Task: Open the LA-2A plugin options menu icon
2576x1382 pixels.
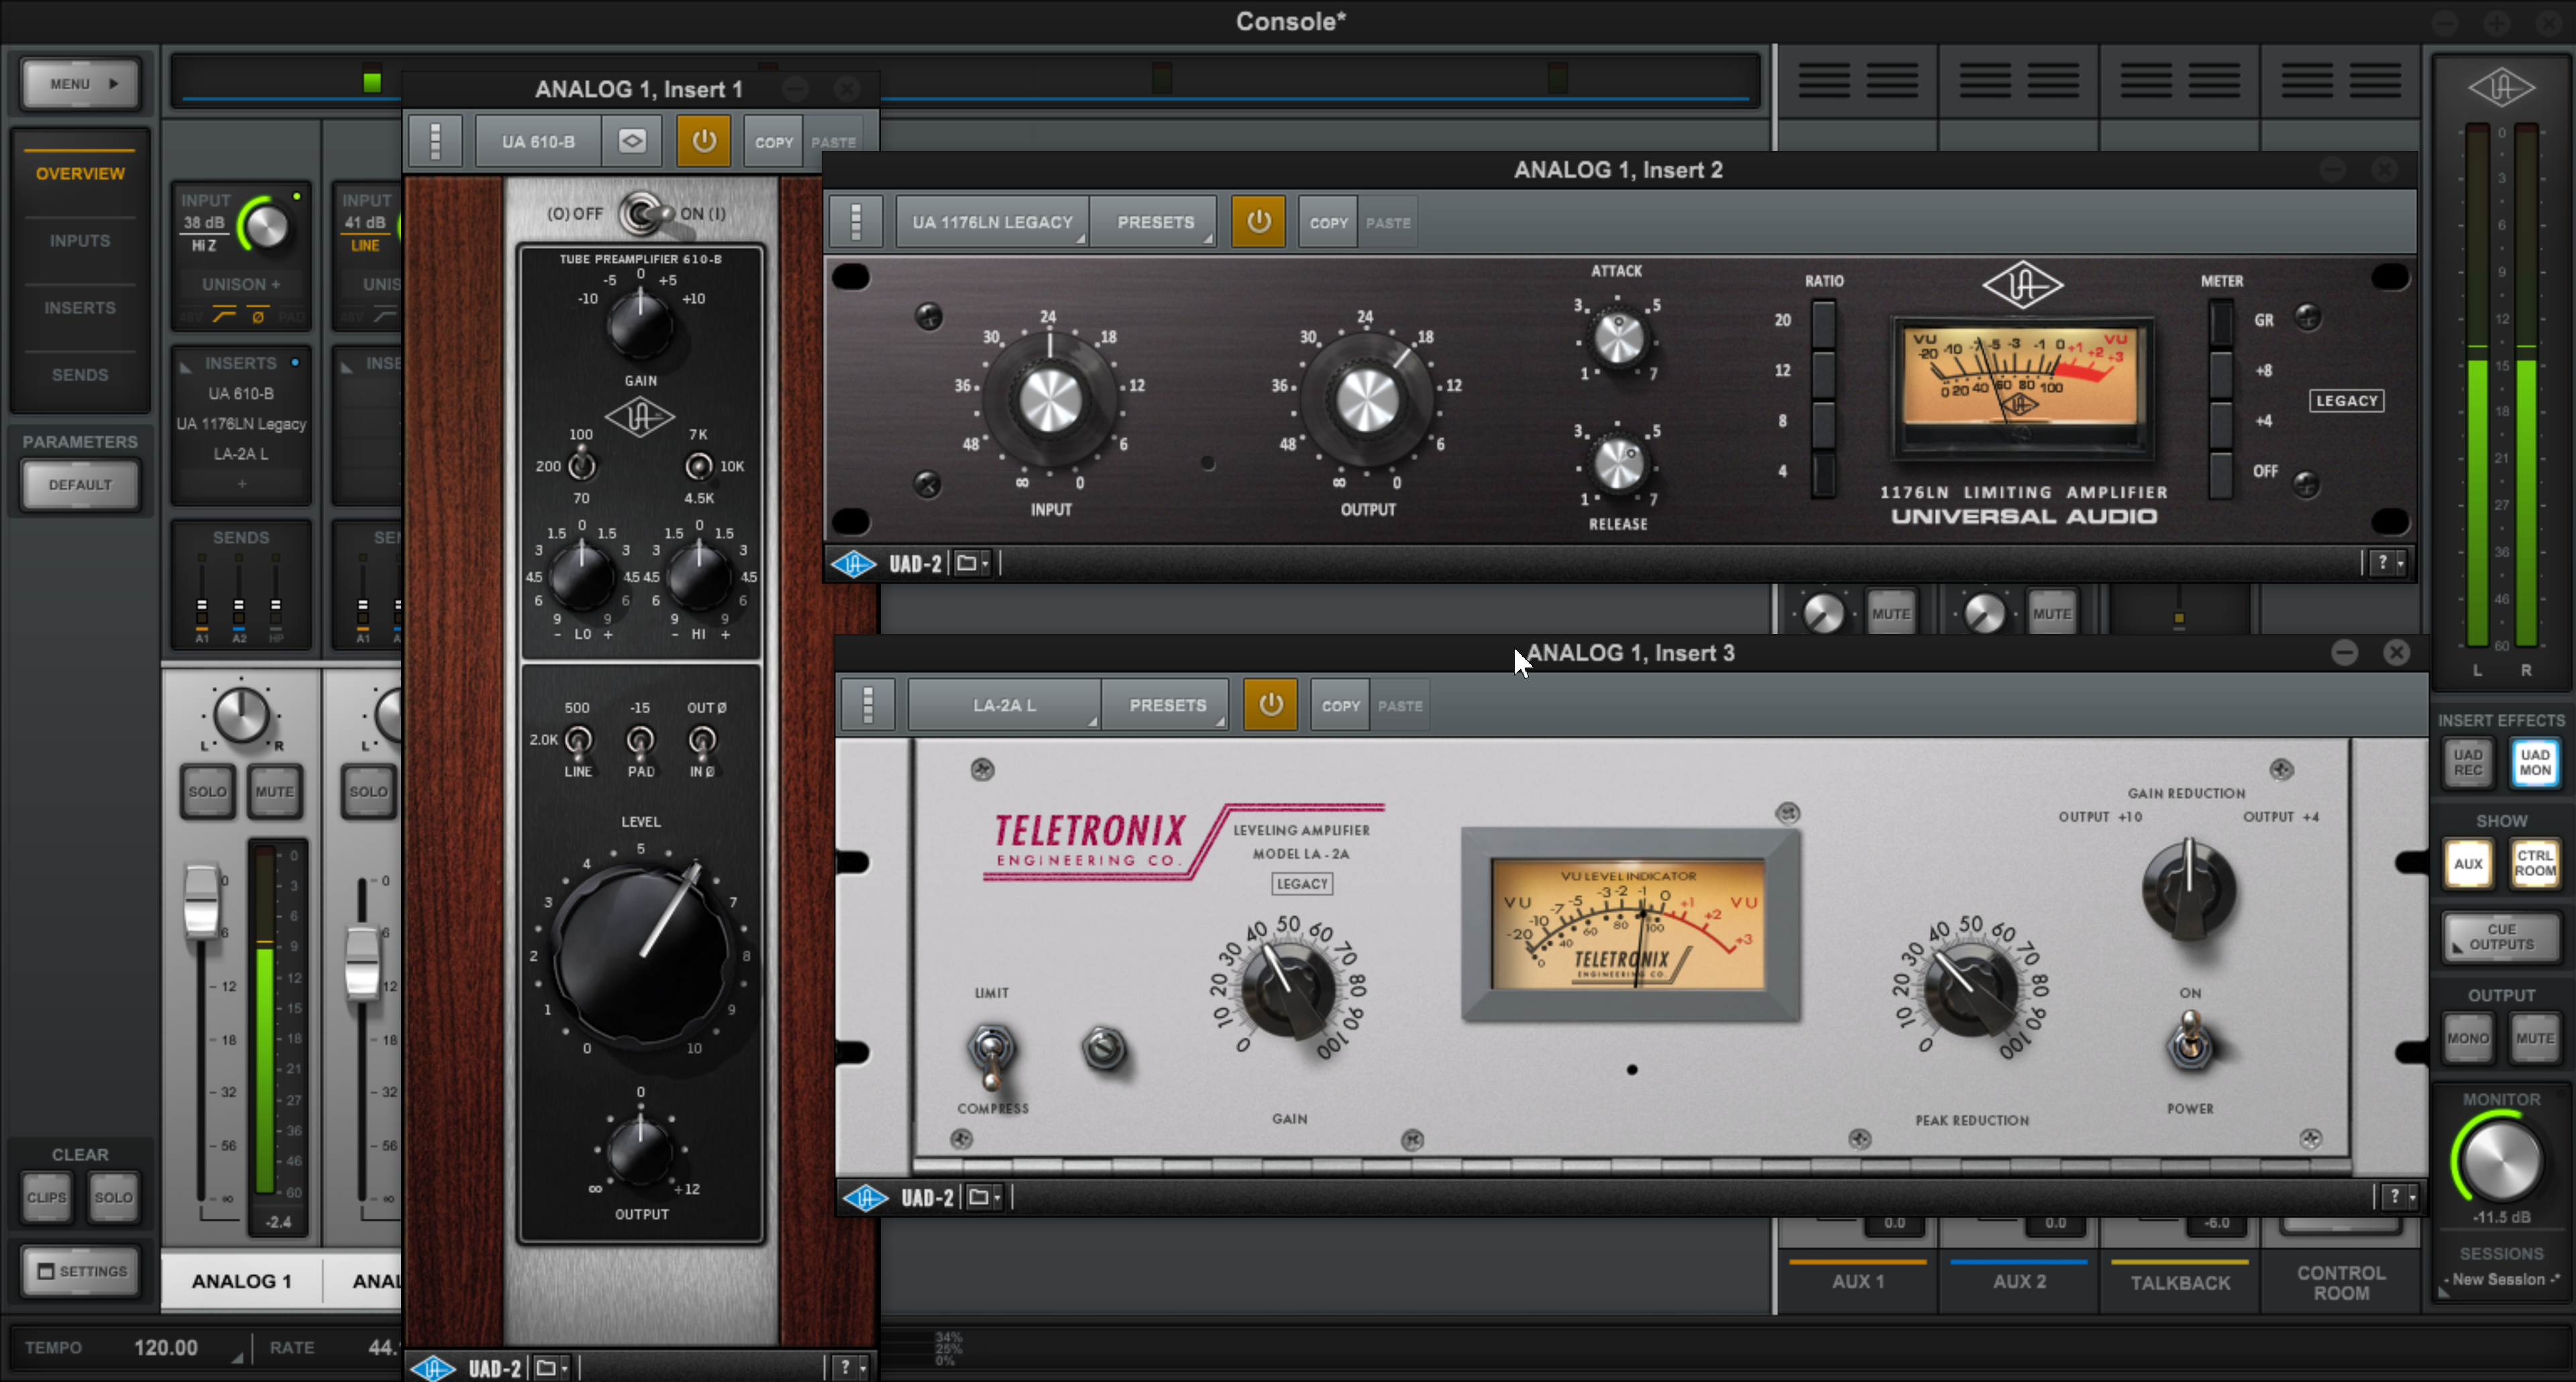Action: (x=868, y=704)
